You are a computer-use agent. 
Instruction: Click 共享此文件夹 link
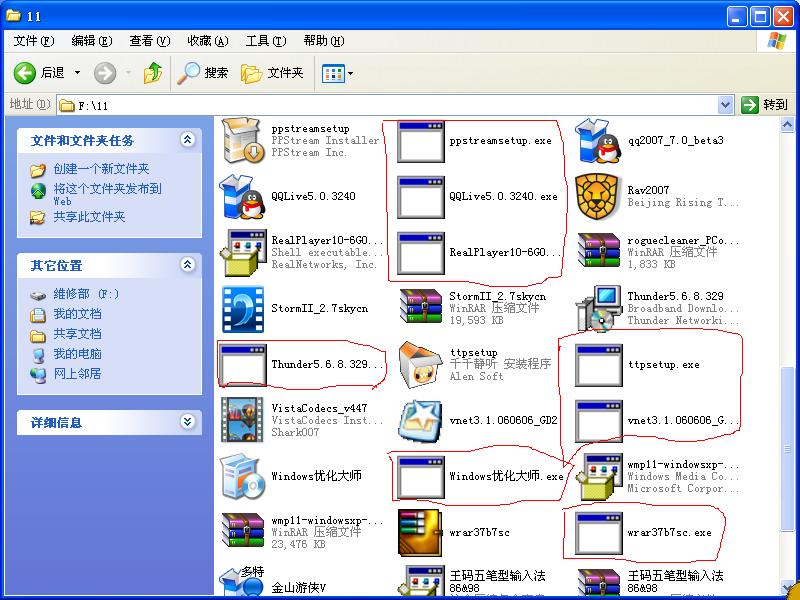(89, 217)
